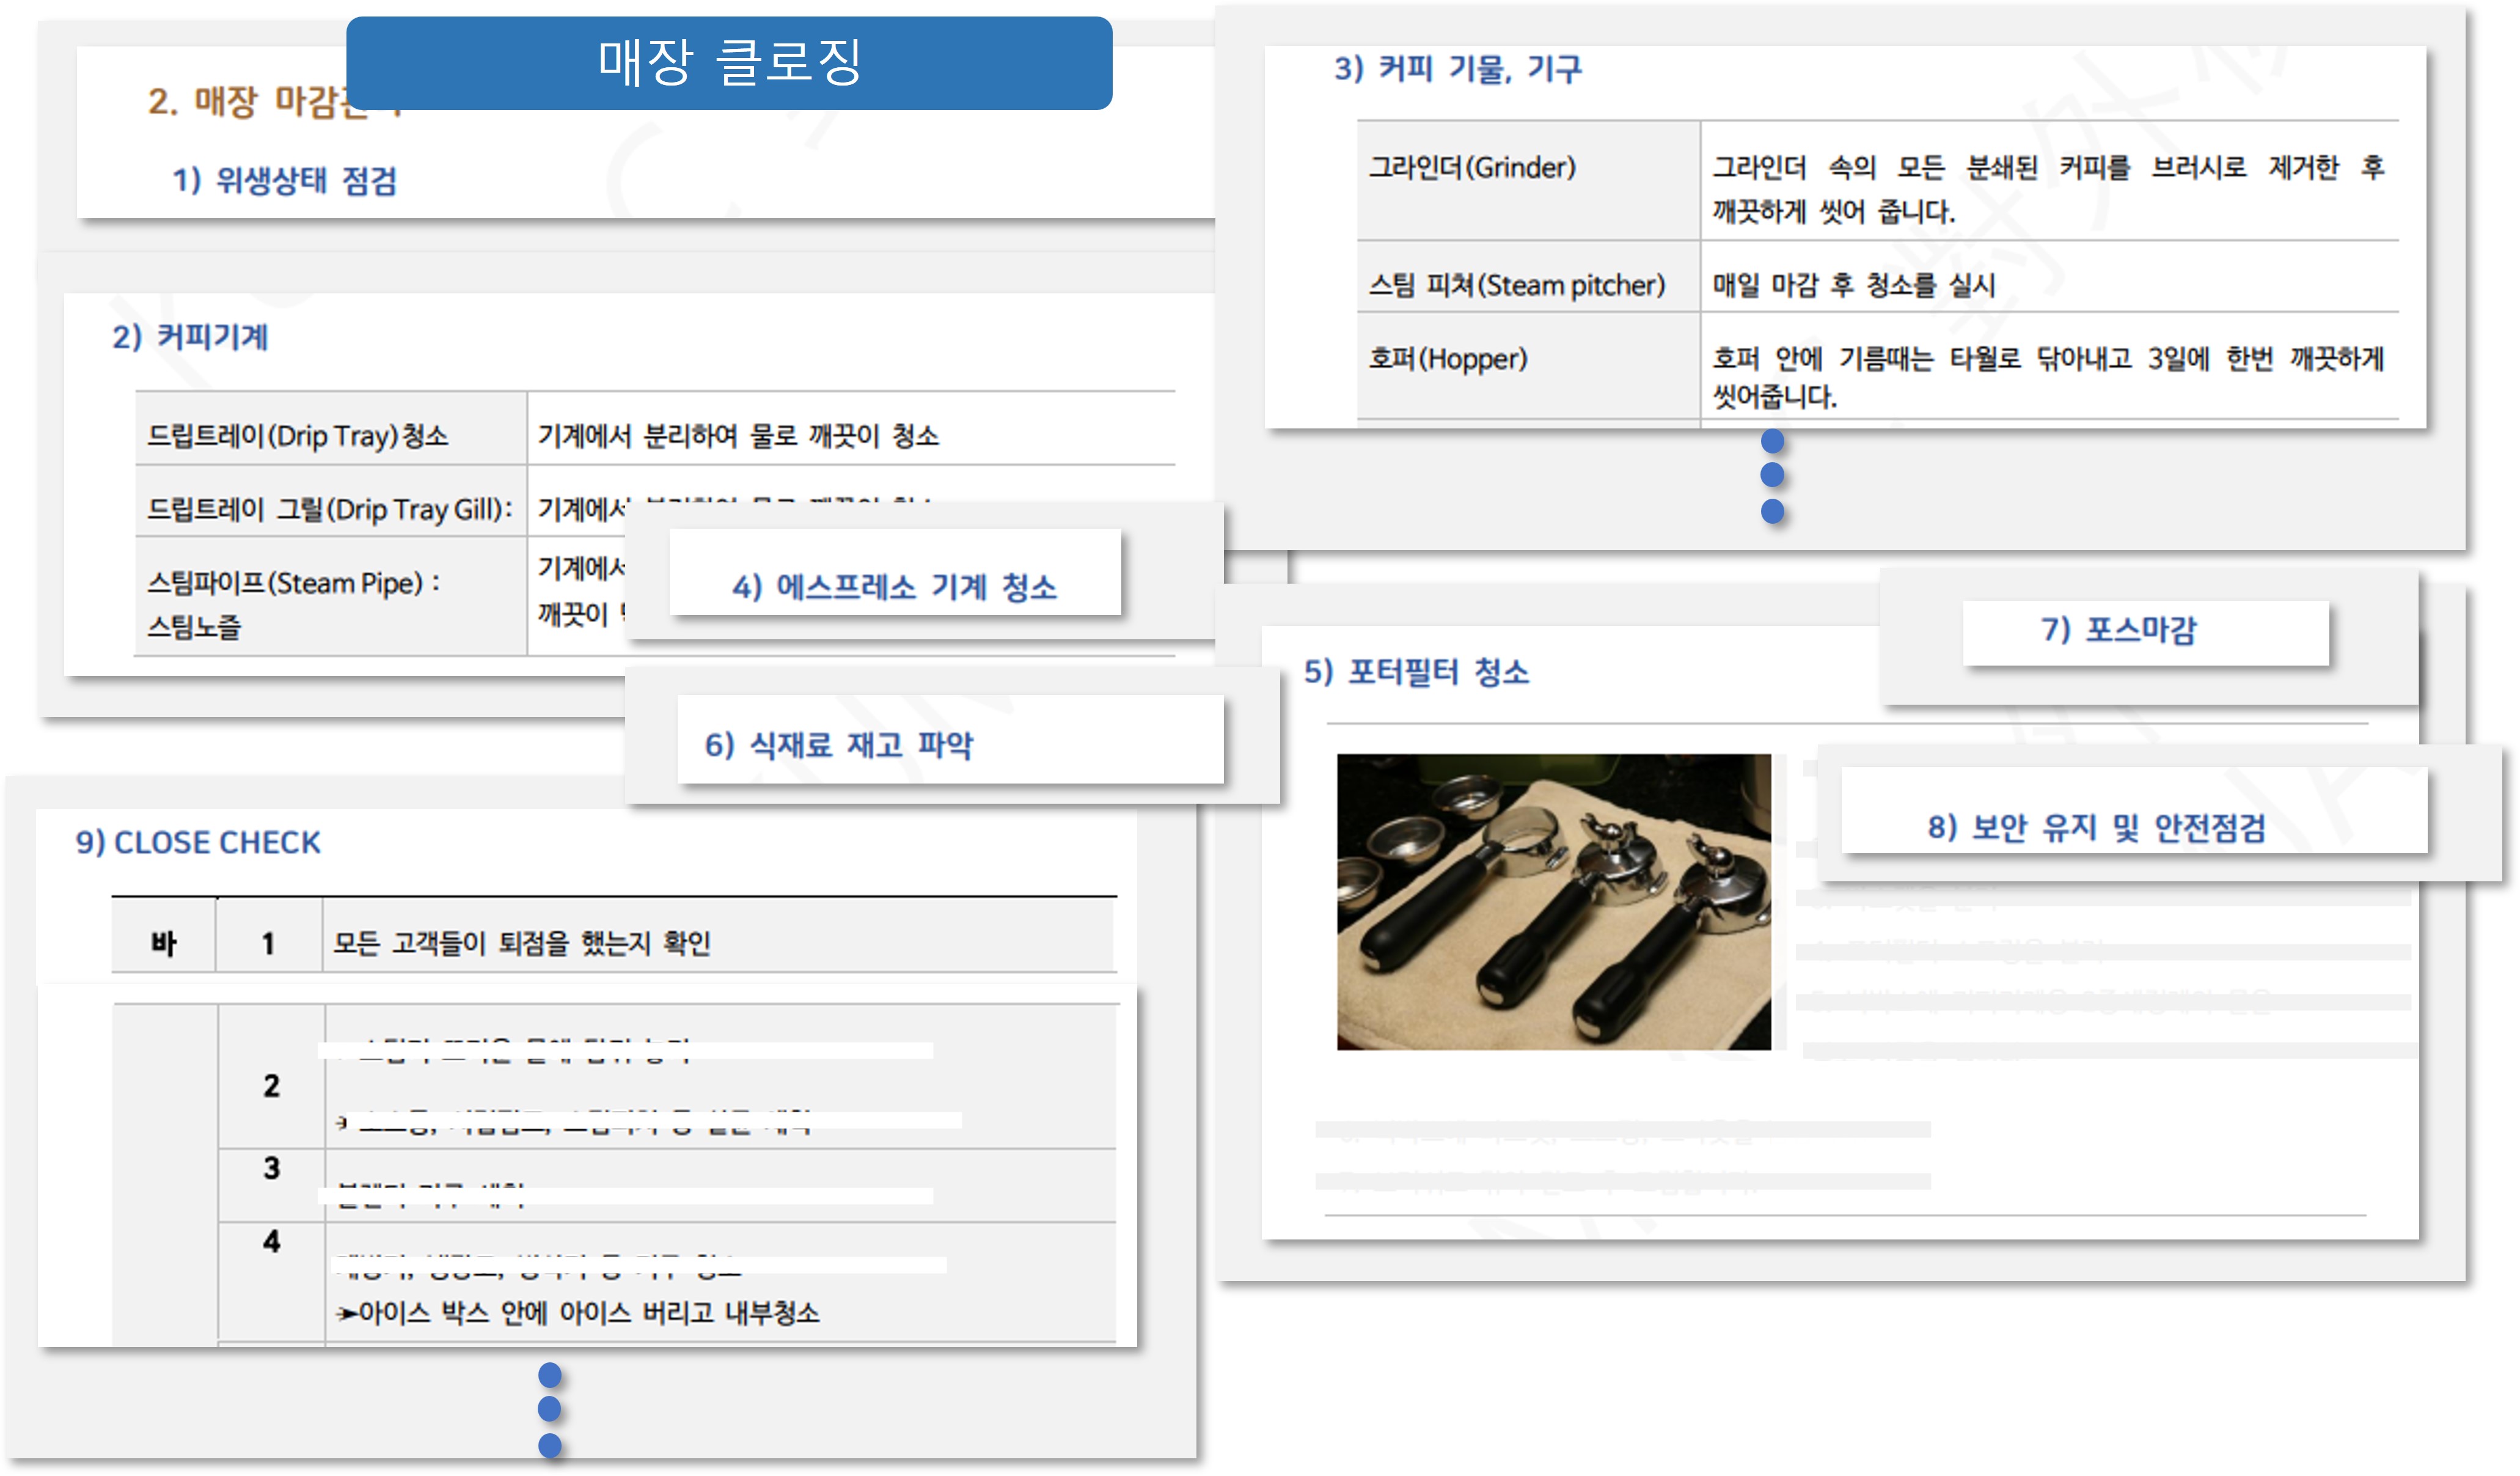Click the middle blue dot below CLOSE CHECK table
The width and height of the screenshot is (2520, 1476).
tap(549, 1409)
